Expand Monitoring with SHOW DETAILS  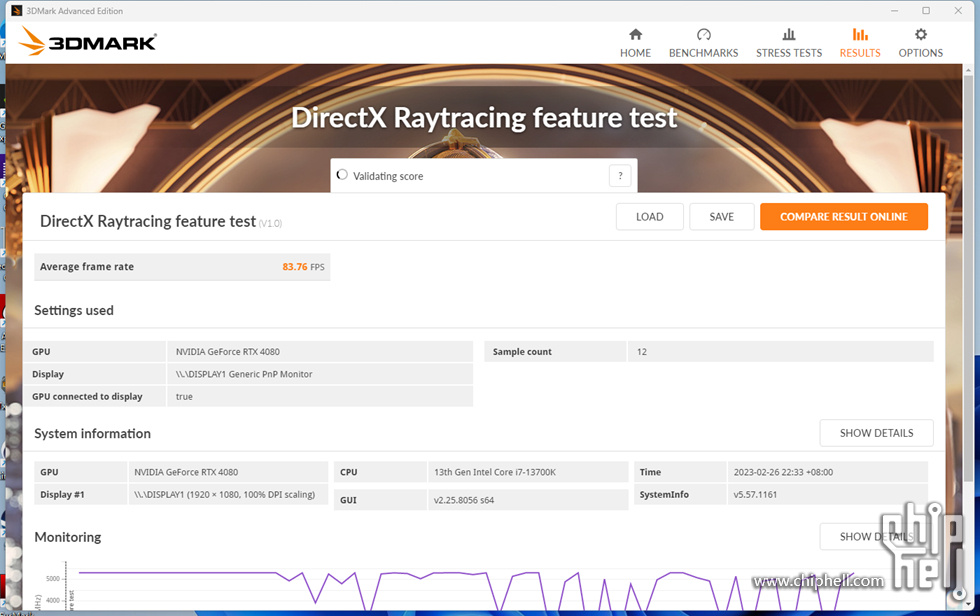[876, 537]
